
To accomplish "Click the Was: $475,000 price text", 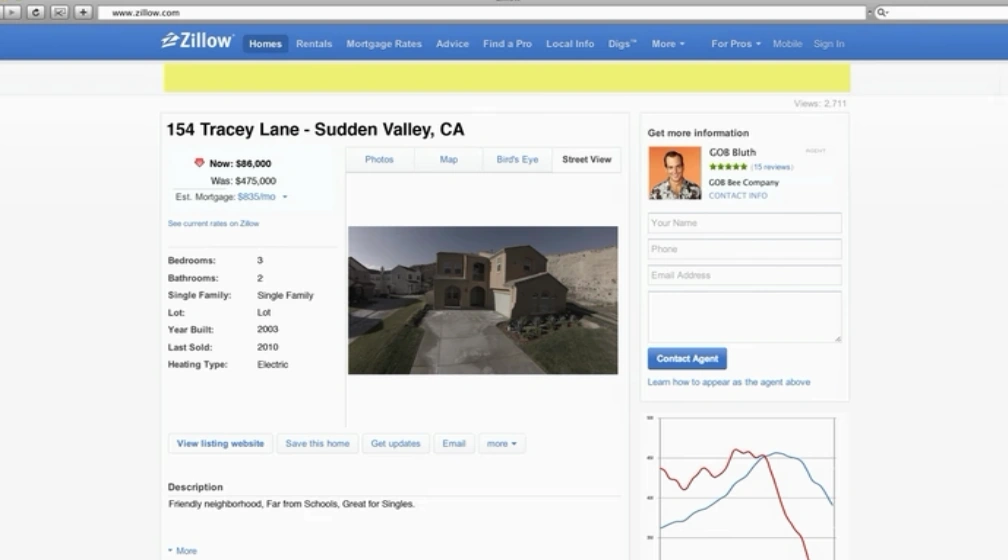I will pos(243,181).
